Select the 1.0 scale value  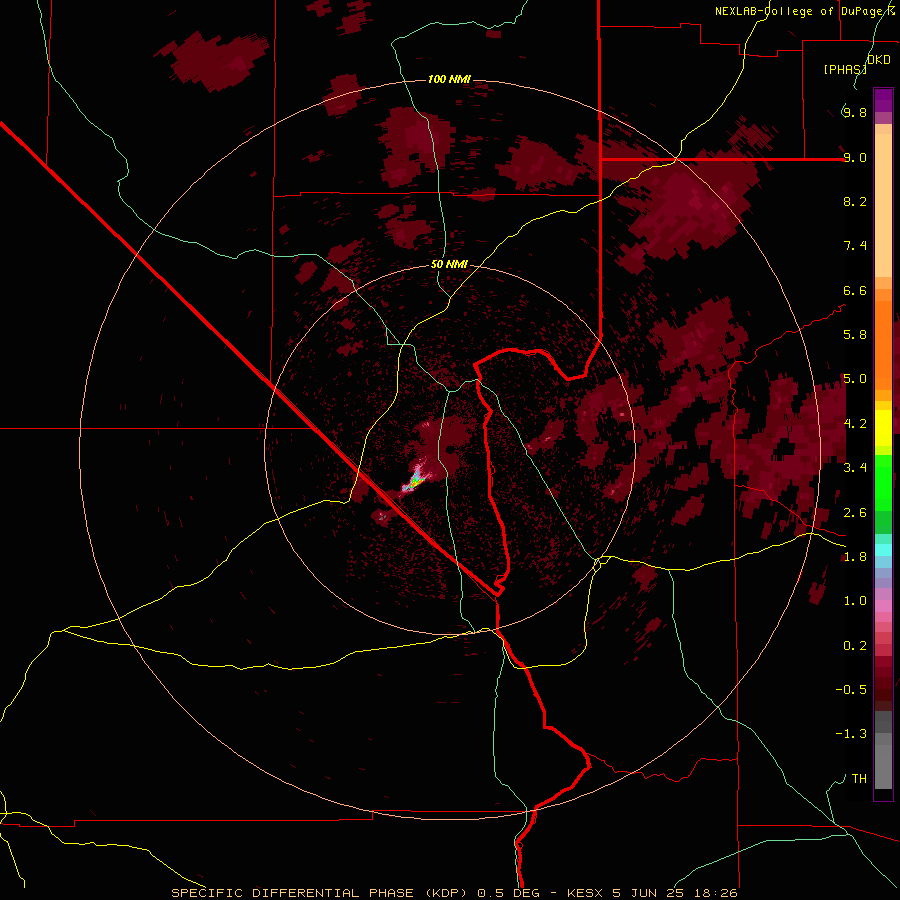pos(855,601)
